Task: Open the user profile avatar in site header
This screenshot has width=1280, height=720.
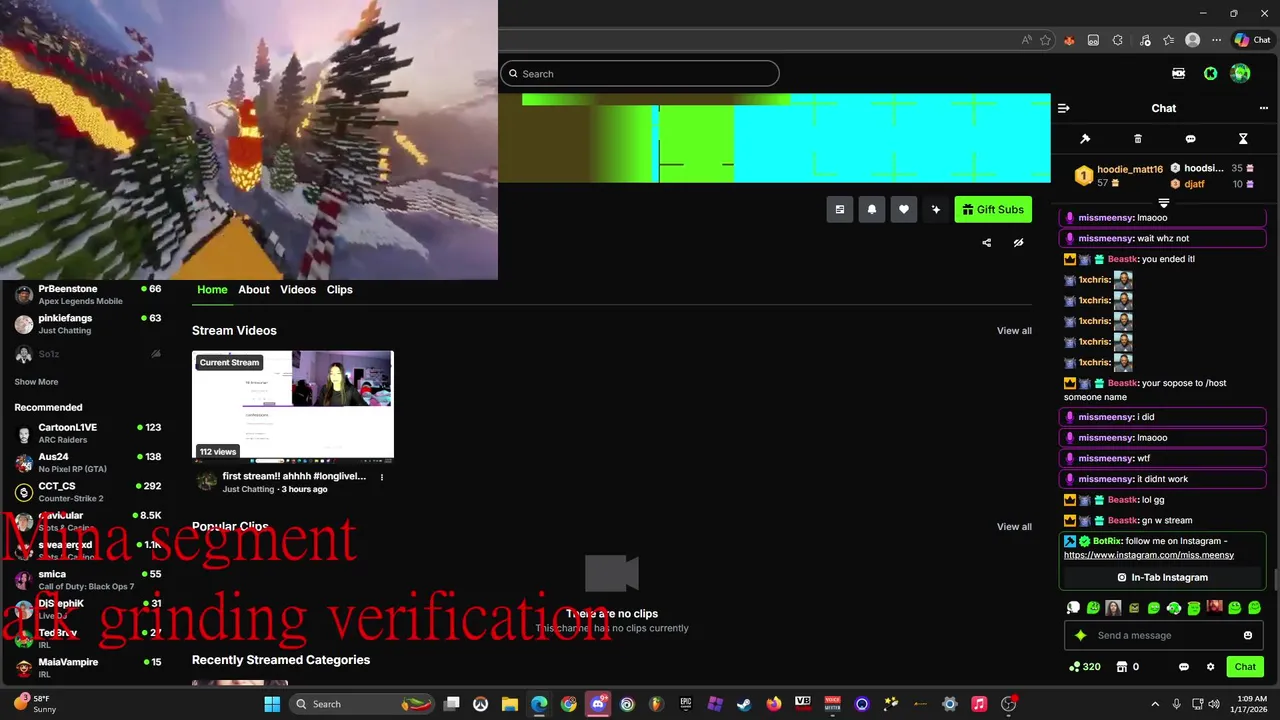Action: coord(1240,73)
